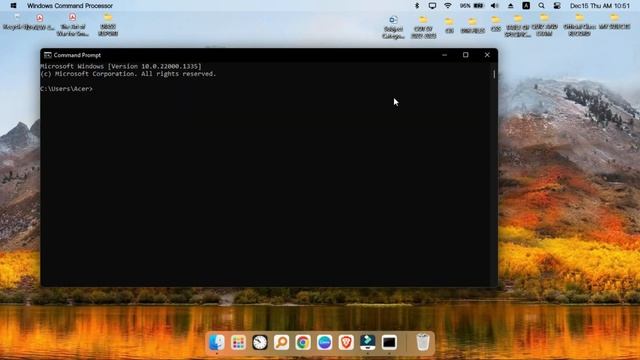Click the input source A icon
This screenshot has width=640, height=360.
tap(526, 6)
